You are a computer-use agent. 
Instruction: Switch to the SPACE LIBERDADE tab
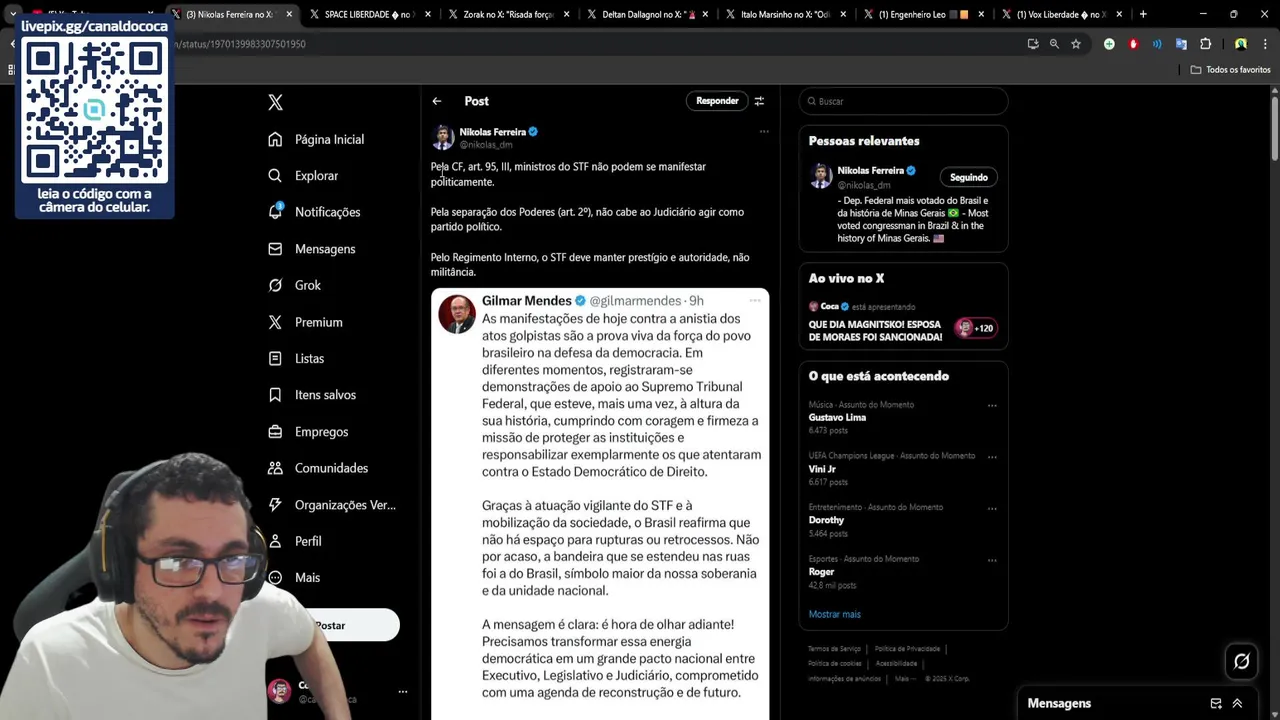370,14
